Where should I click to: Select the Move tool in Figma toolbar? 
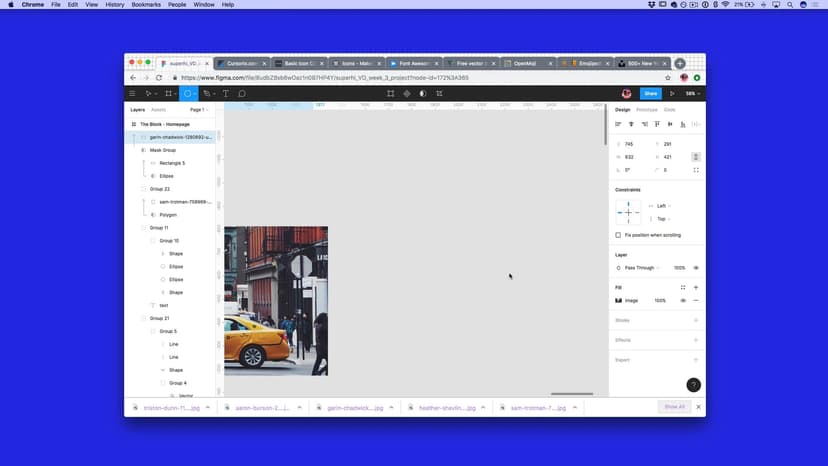click(148, 94)
